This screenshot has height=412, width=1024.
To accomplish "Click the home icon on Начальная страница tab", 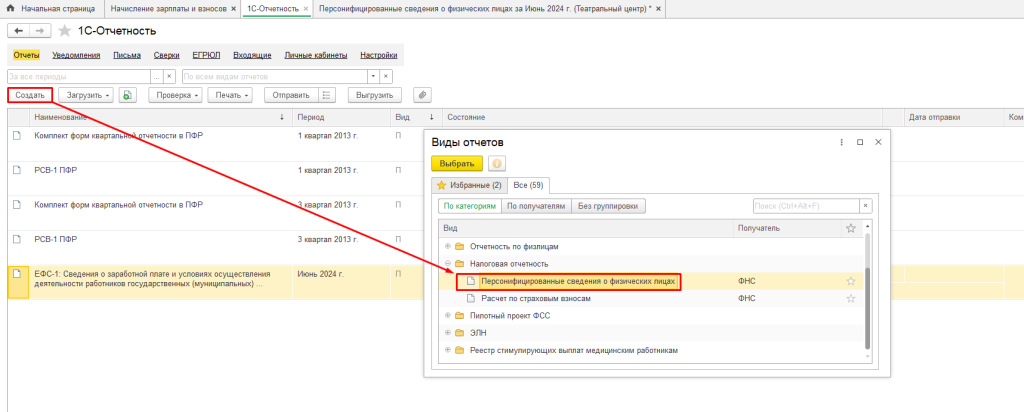I will coord(11,8).
